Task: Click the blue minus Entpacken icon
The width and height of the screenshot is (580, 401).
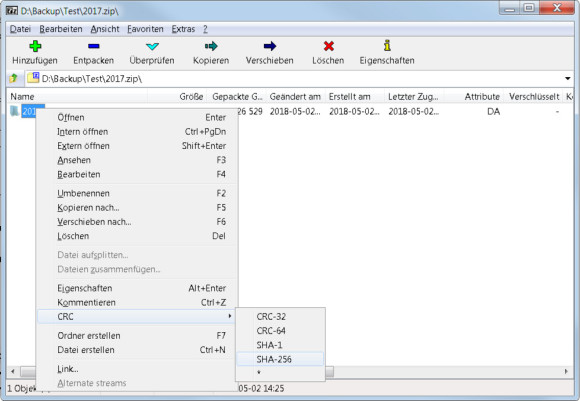Action: [x=94, y=46]
